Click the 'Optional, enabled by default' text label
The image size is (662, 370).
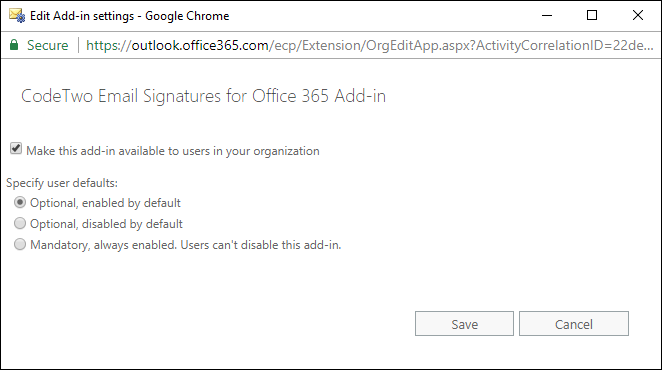point(105,203)
